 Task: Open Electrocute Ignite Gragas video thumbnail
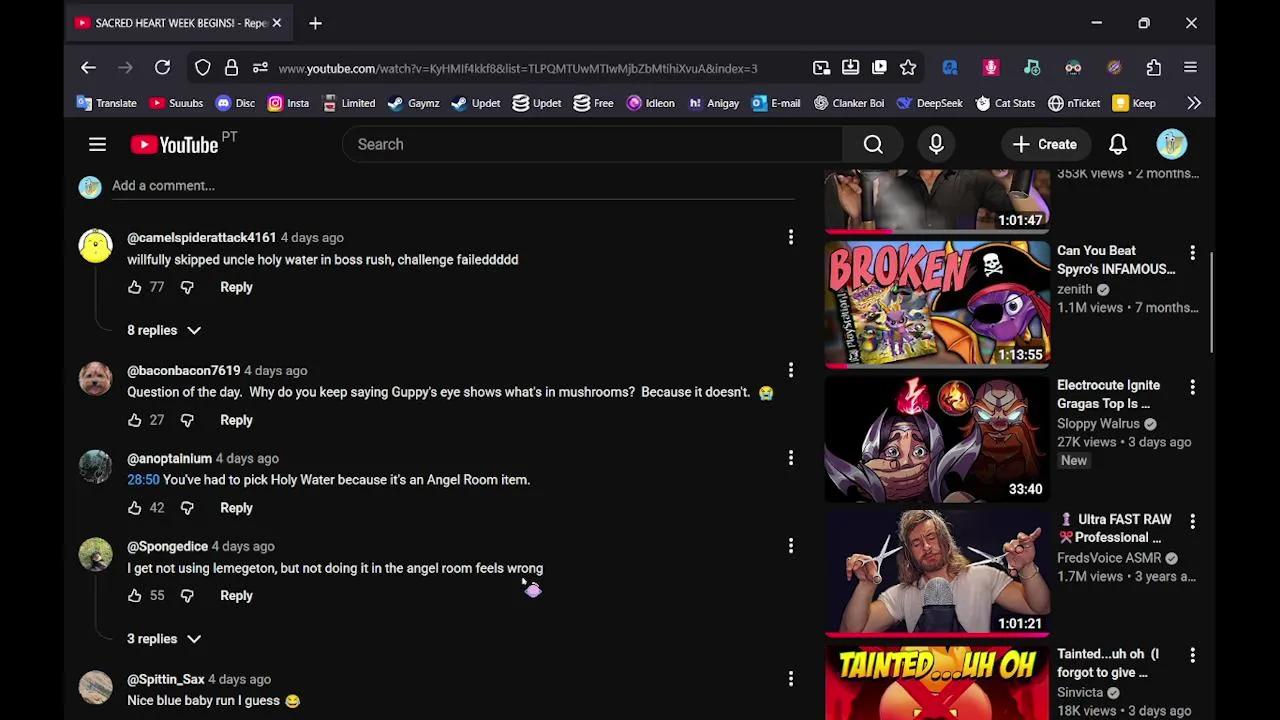pyautogui.click(x=937, y=439)
